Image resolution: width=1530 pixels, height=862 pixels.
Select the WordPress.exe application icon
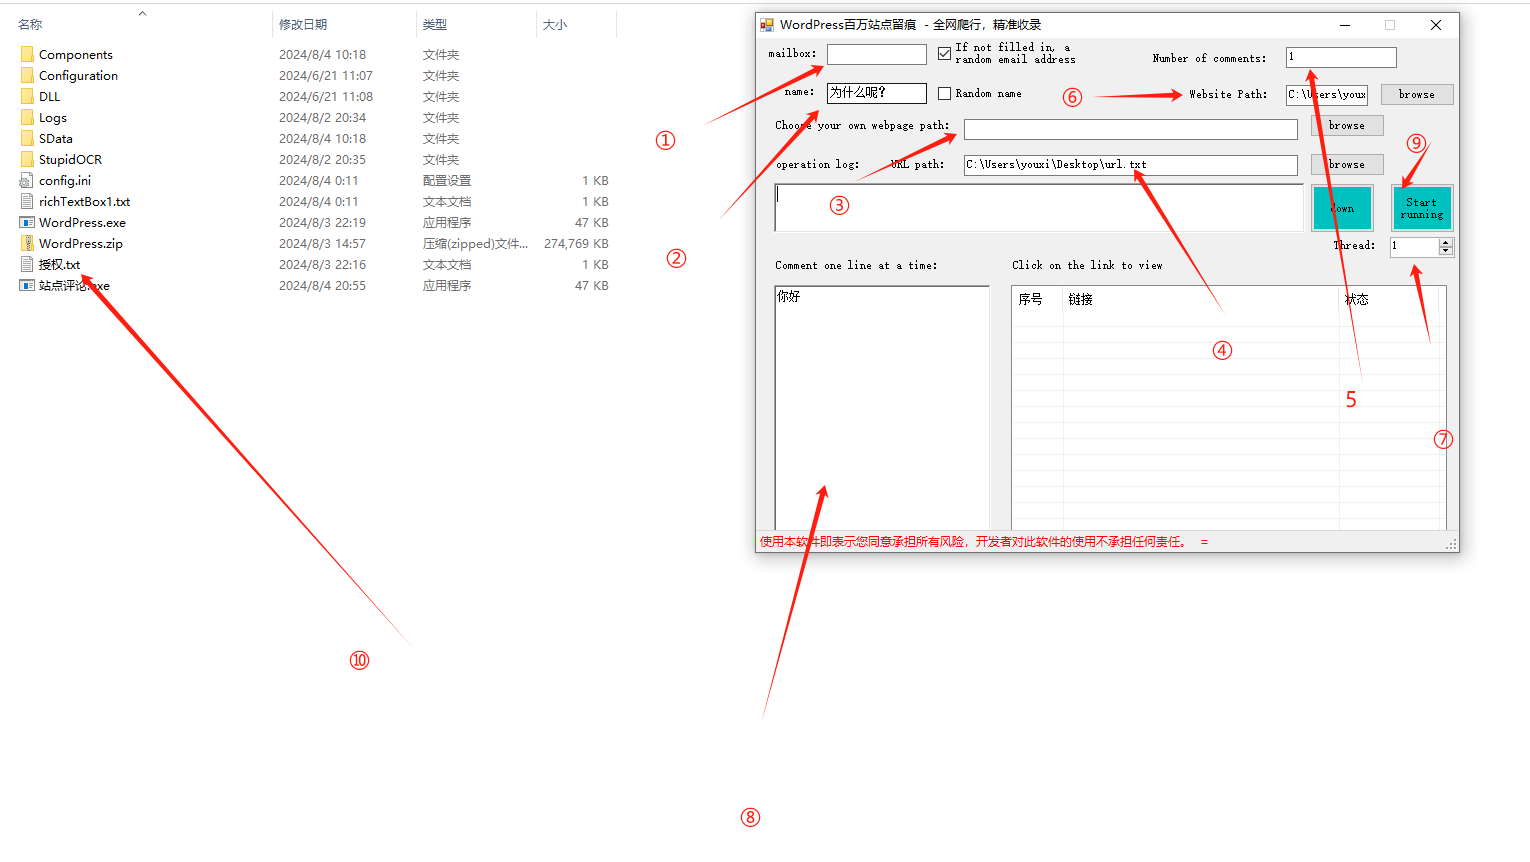point(27,222)
